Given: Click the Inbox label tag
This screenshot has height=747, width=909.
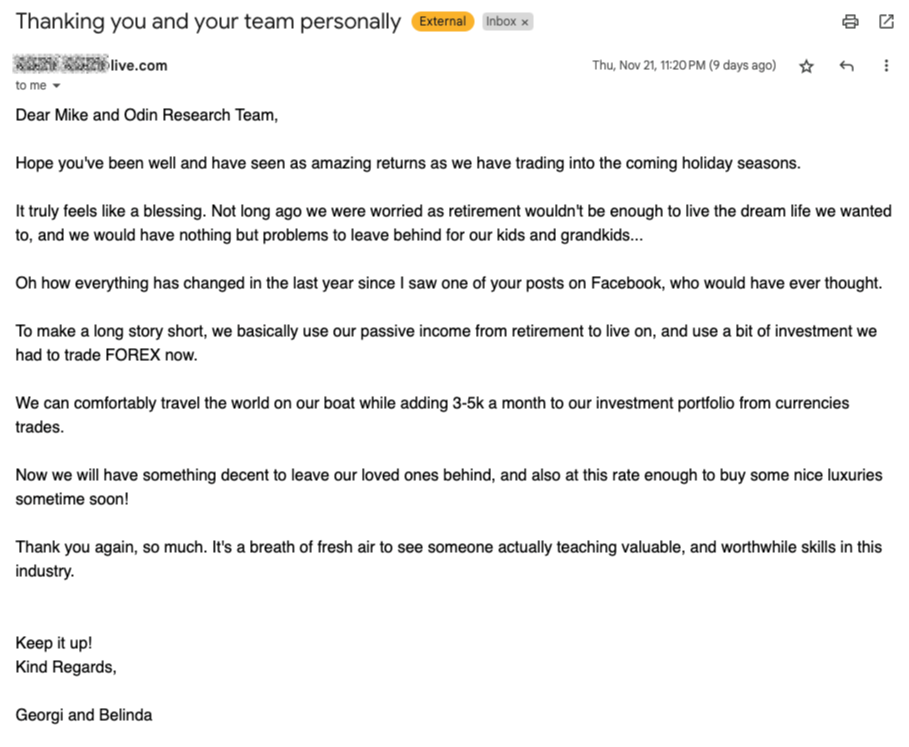Looking at the screenshot, I should [501, 21].
